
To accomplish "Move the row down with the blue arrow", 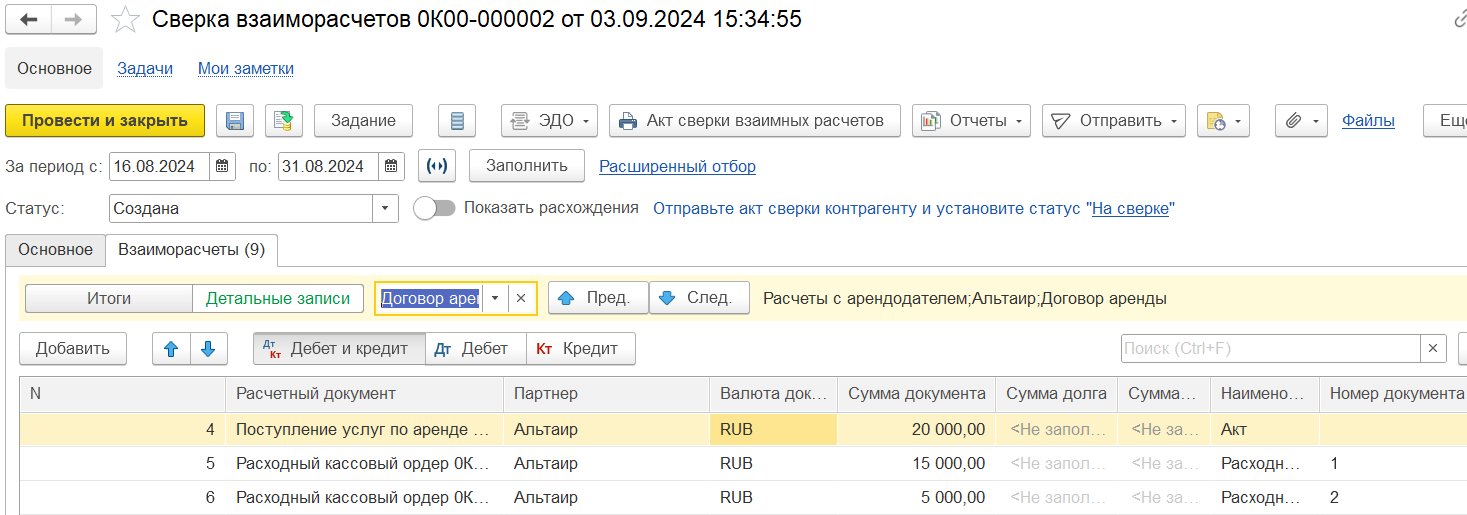I will 208,349.
